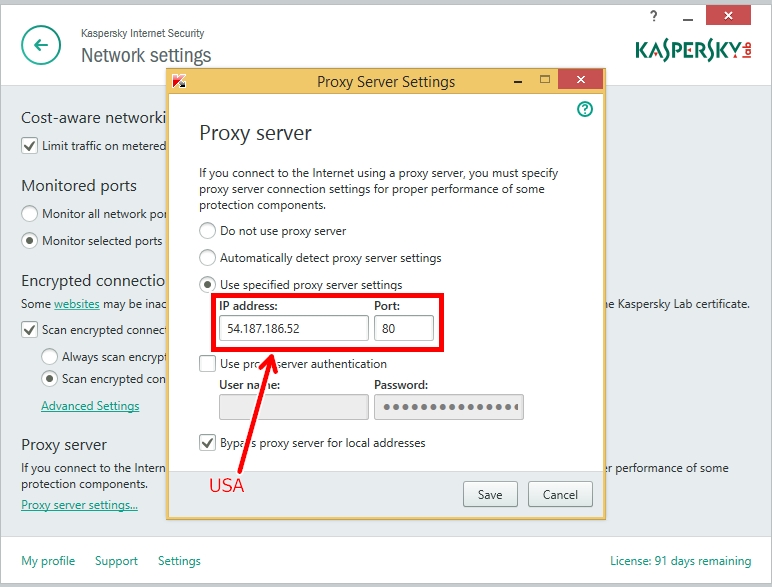Viewport: 772px width, 587px height.
Task: Select Always scan encrypted connections option
Action: [x=49, y=357]
